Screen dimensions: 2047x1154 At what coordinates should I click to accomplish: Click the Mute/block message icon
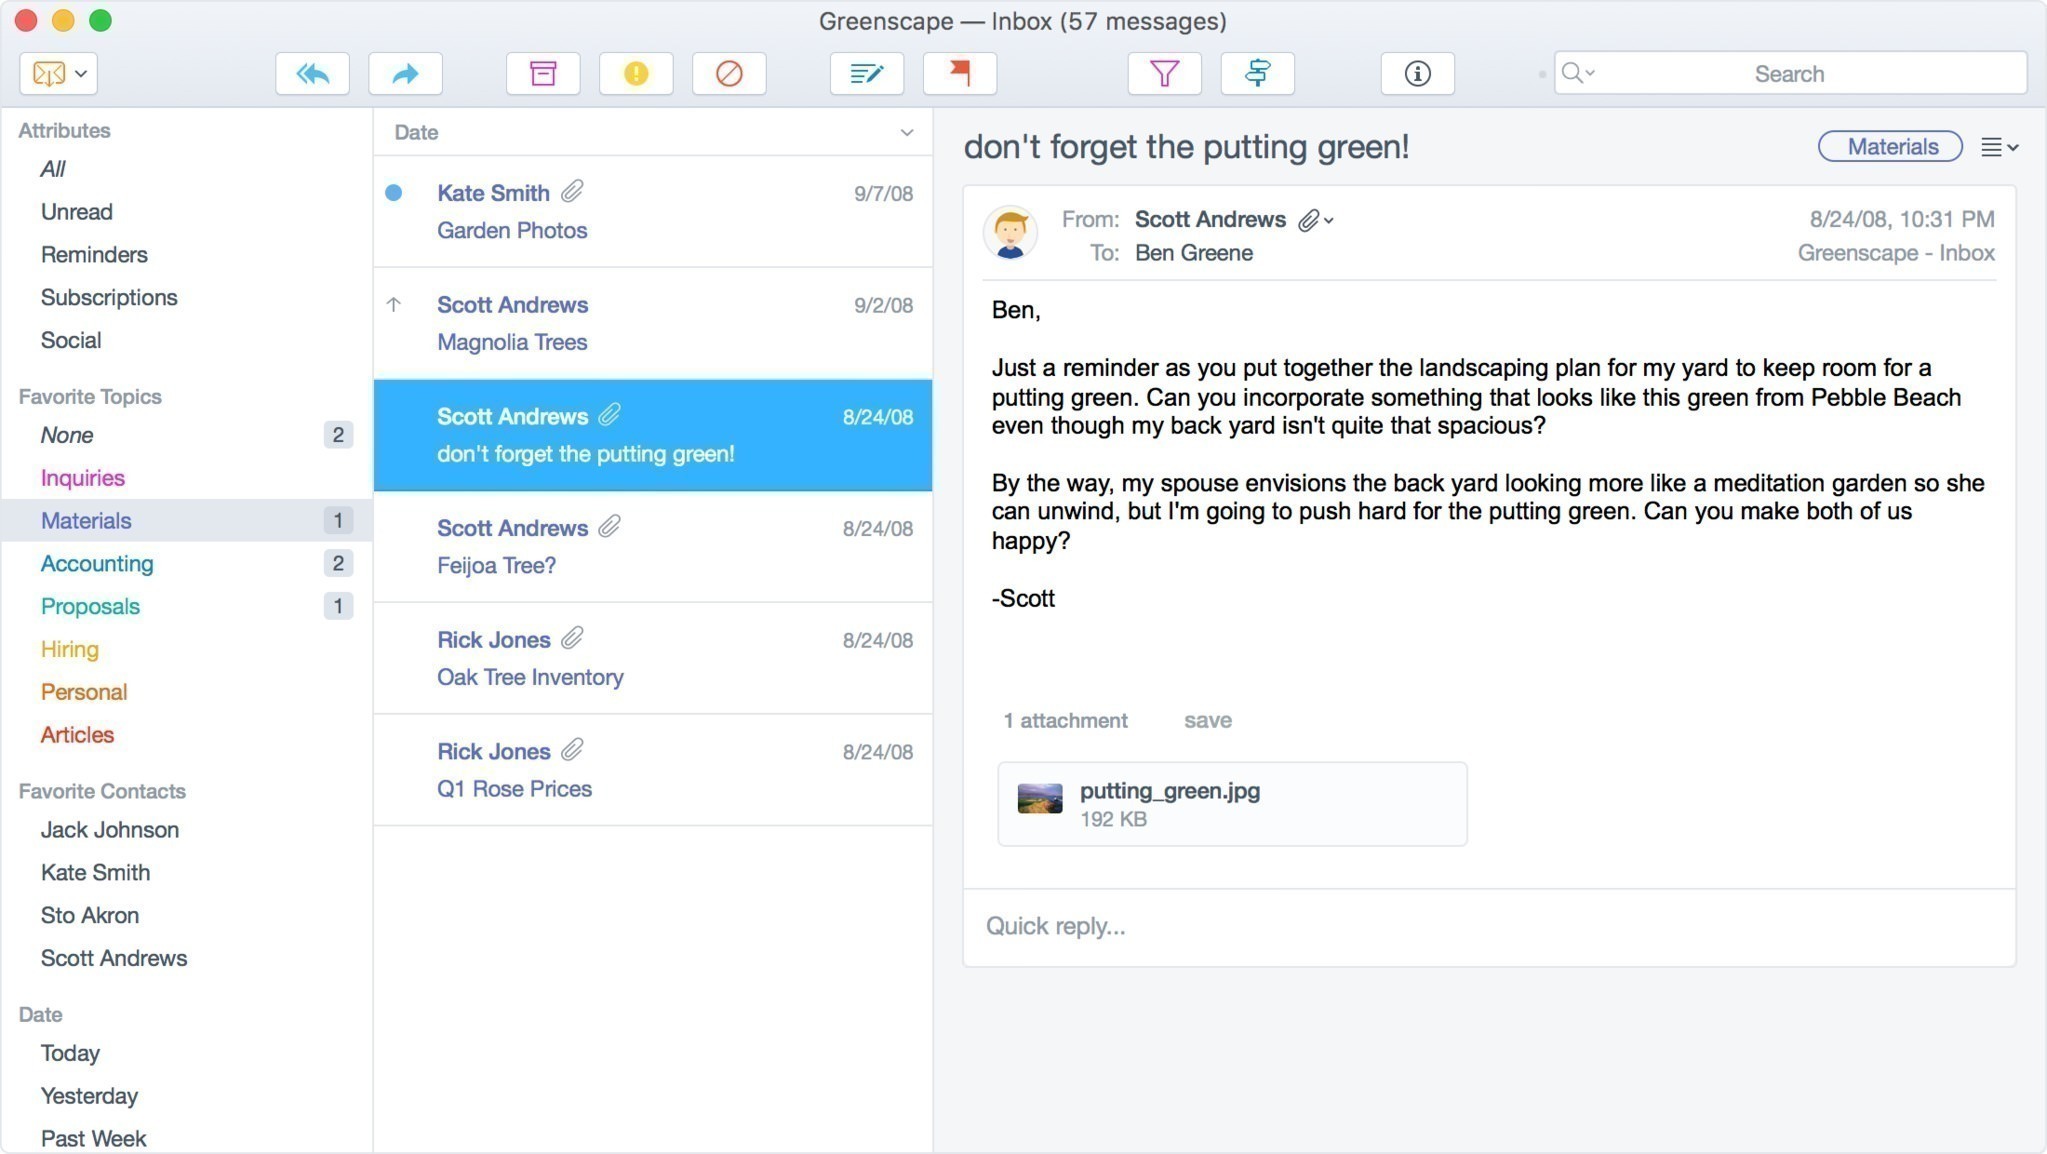coord(728,73)
